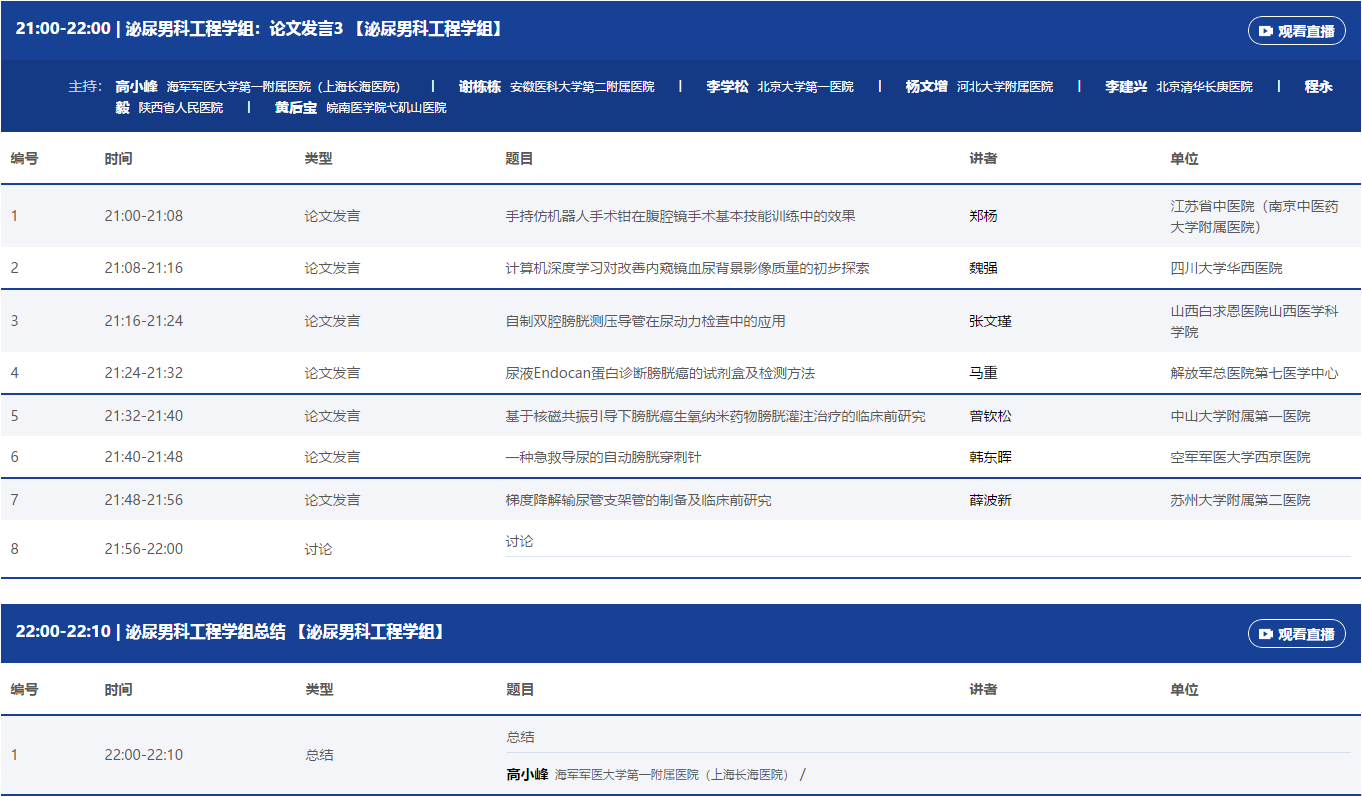Open host 杨文增 from 河北大学附属医院

[926, 87]
